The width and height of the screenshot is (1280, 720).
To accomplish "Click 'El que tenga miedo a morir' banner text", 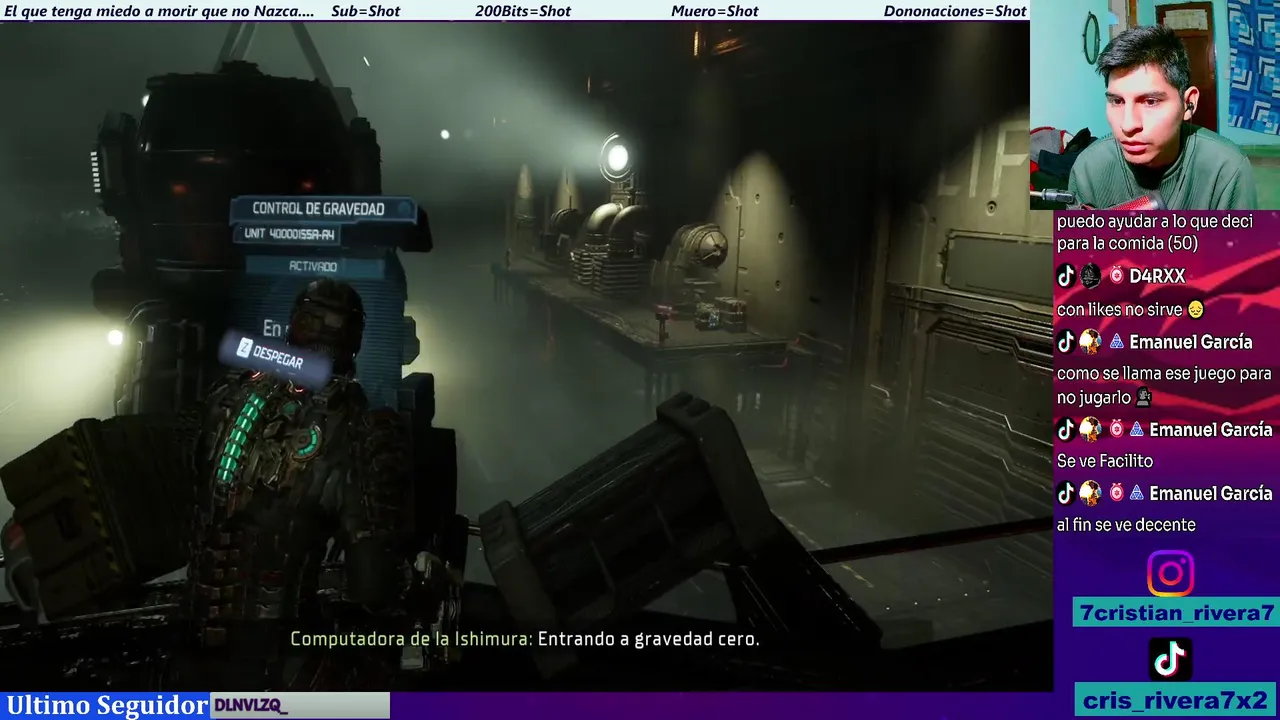I will click(x=159, y=11).
